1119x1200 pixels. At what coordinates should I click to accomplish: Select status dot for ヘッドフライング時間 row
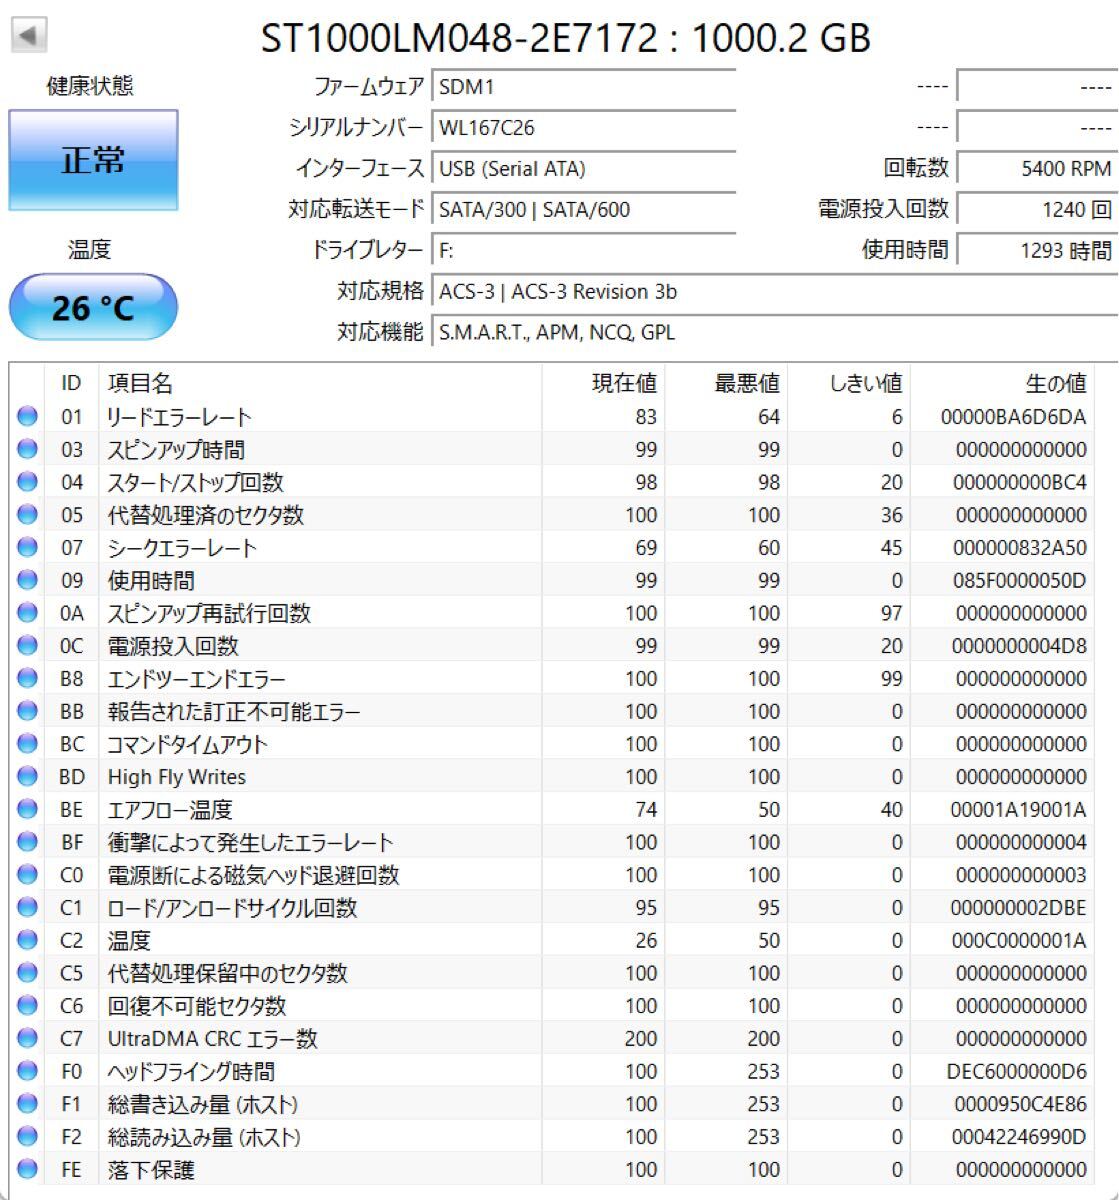coord(27,1071)
